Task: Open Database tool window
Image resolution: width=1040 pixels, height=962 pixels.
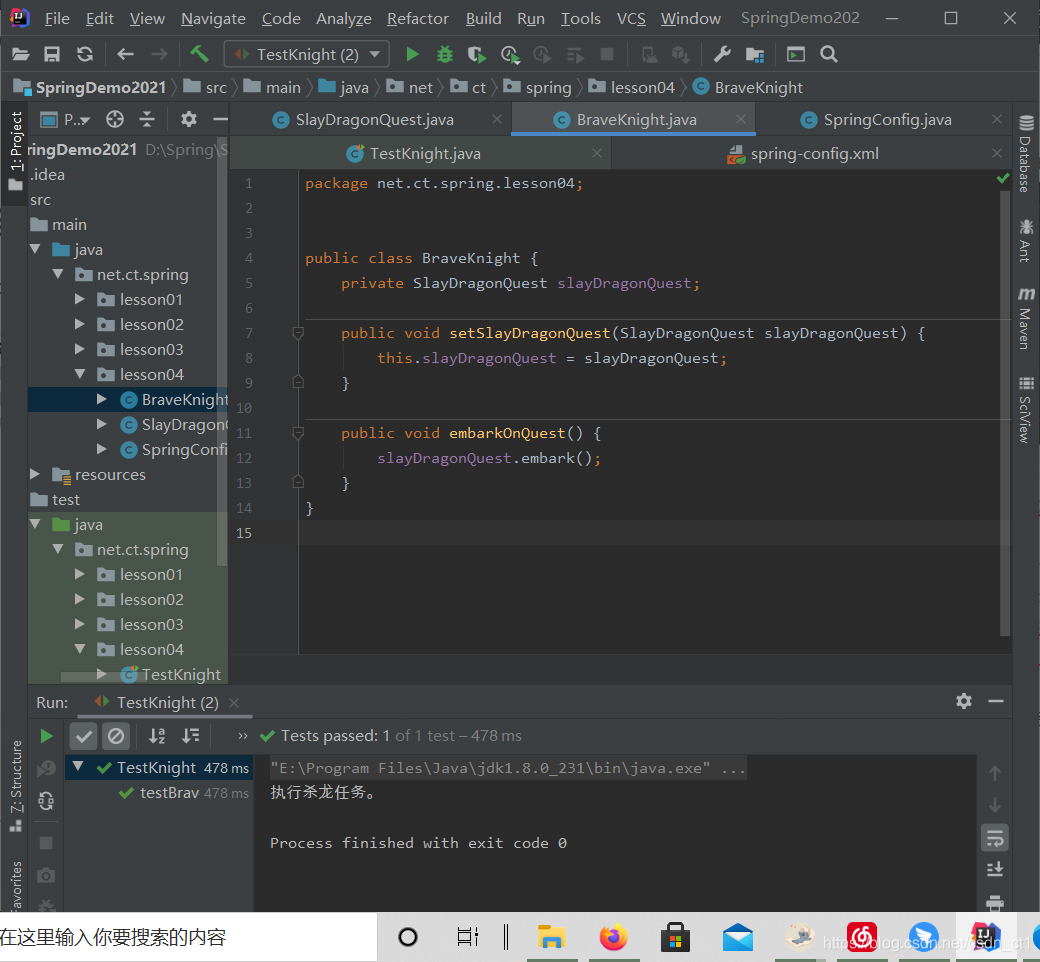Action: pos(1025,153)
